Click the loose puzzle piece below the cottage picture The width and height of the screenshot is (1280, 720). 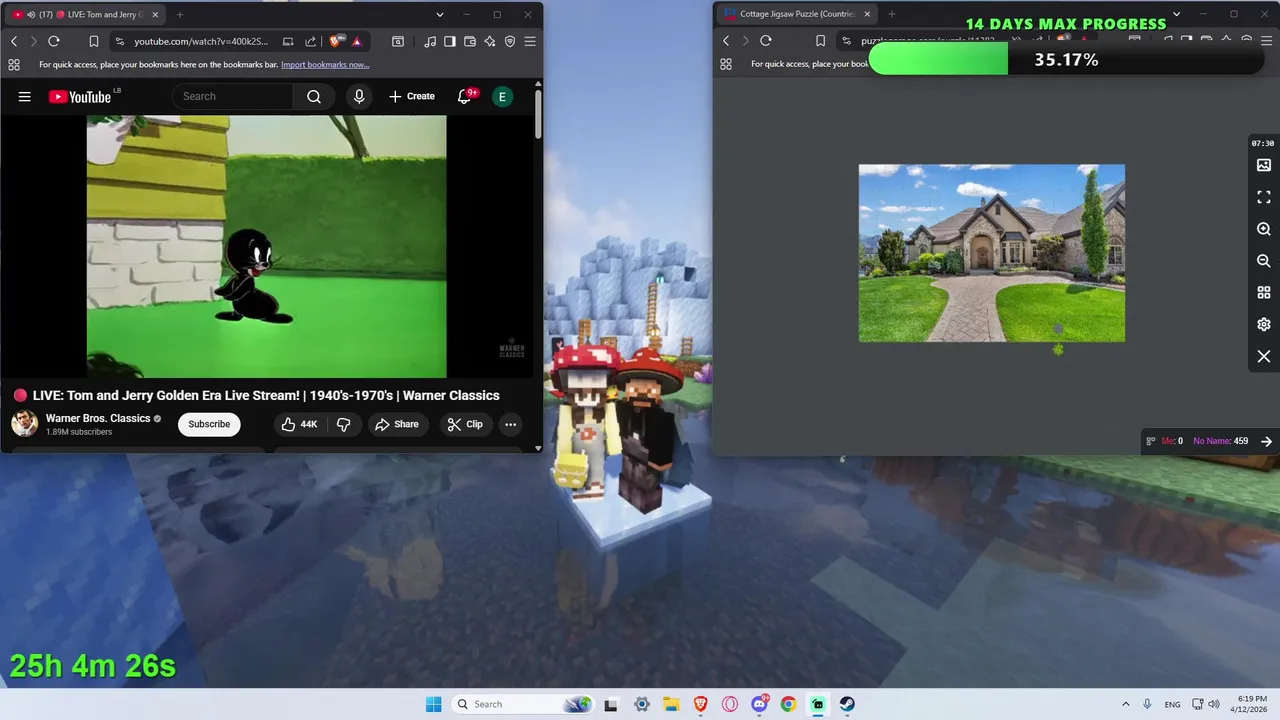click(x=1058, y=349)
